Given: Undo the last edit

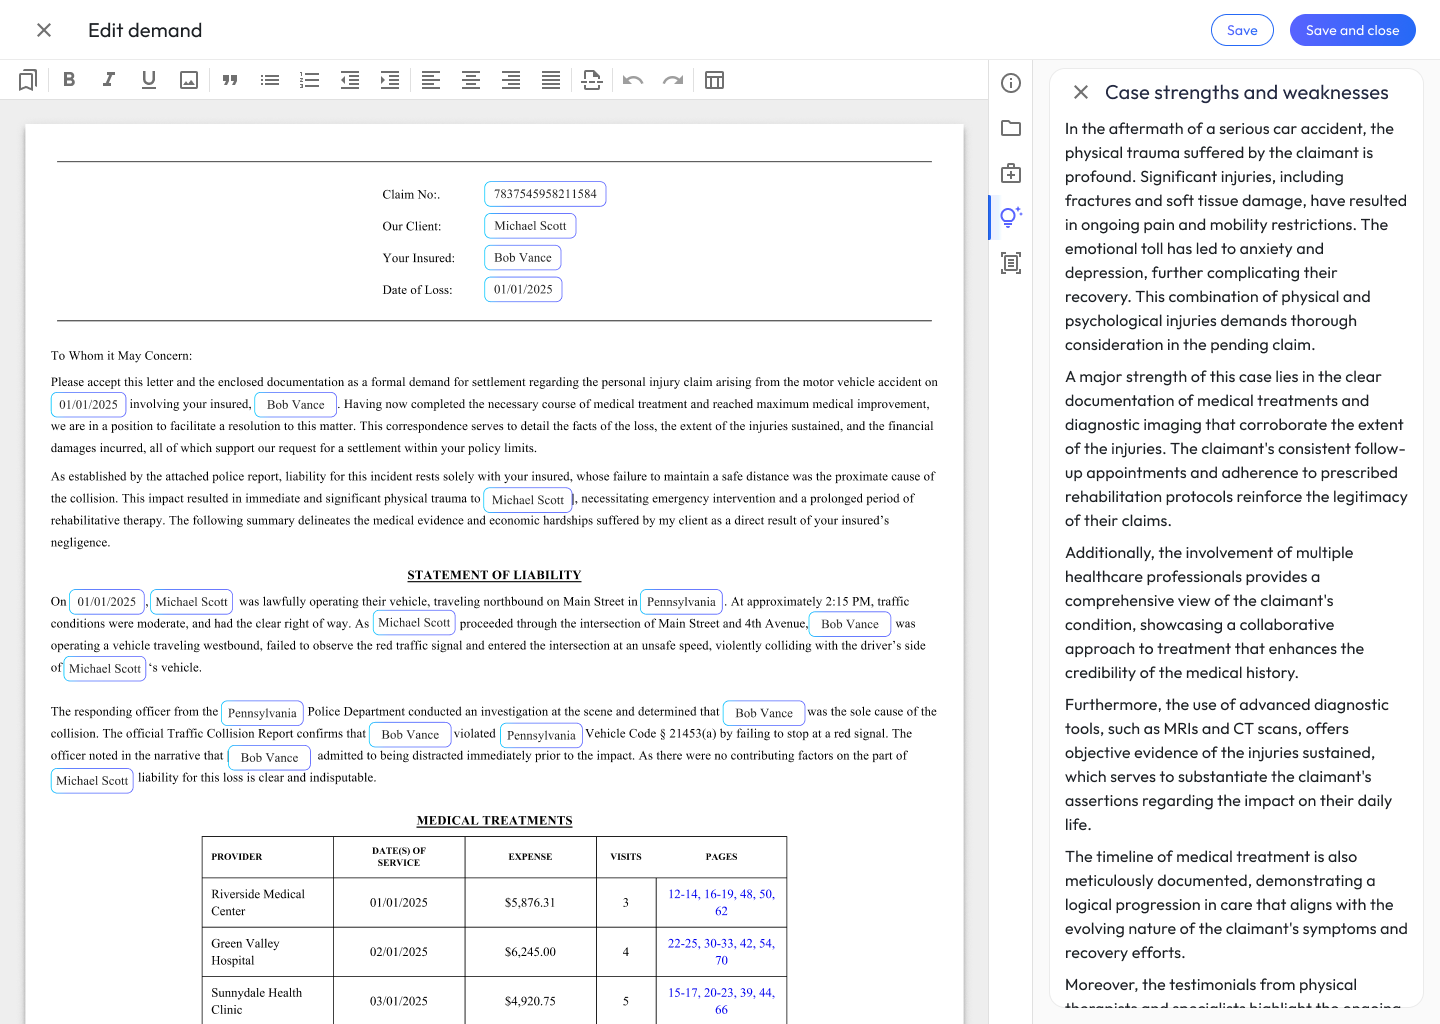Looking at the screenshot, I should (633, 80).
